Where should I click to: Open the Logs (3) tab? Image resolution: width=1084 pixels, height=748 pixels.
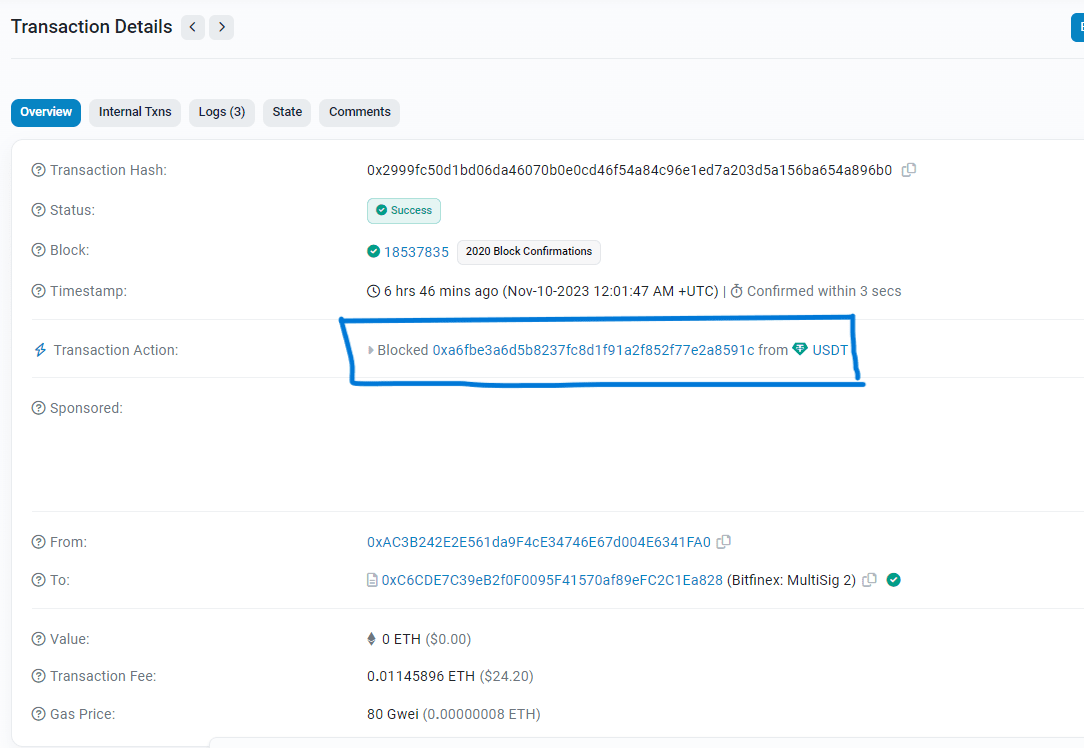coord(221,112)
